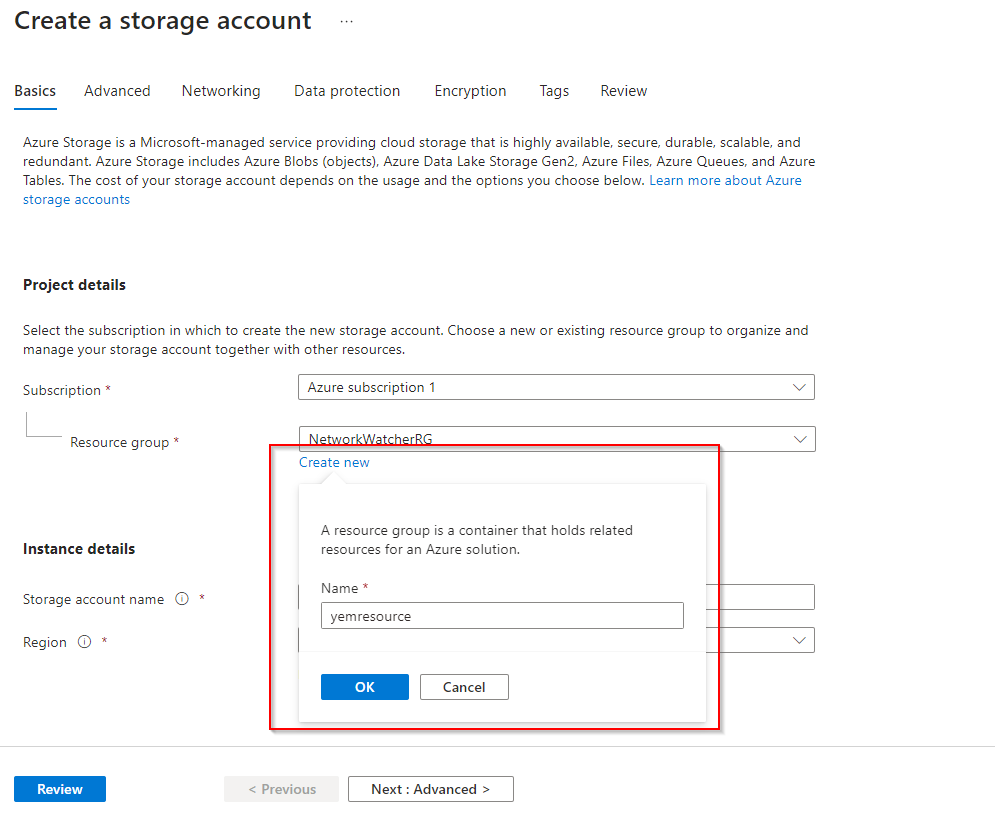Image resolution: width=995 pixels, height=824 pixels.
Task: Click the info icon next to Storage account name
Action: 182,599
